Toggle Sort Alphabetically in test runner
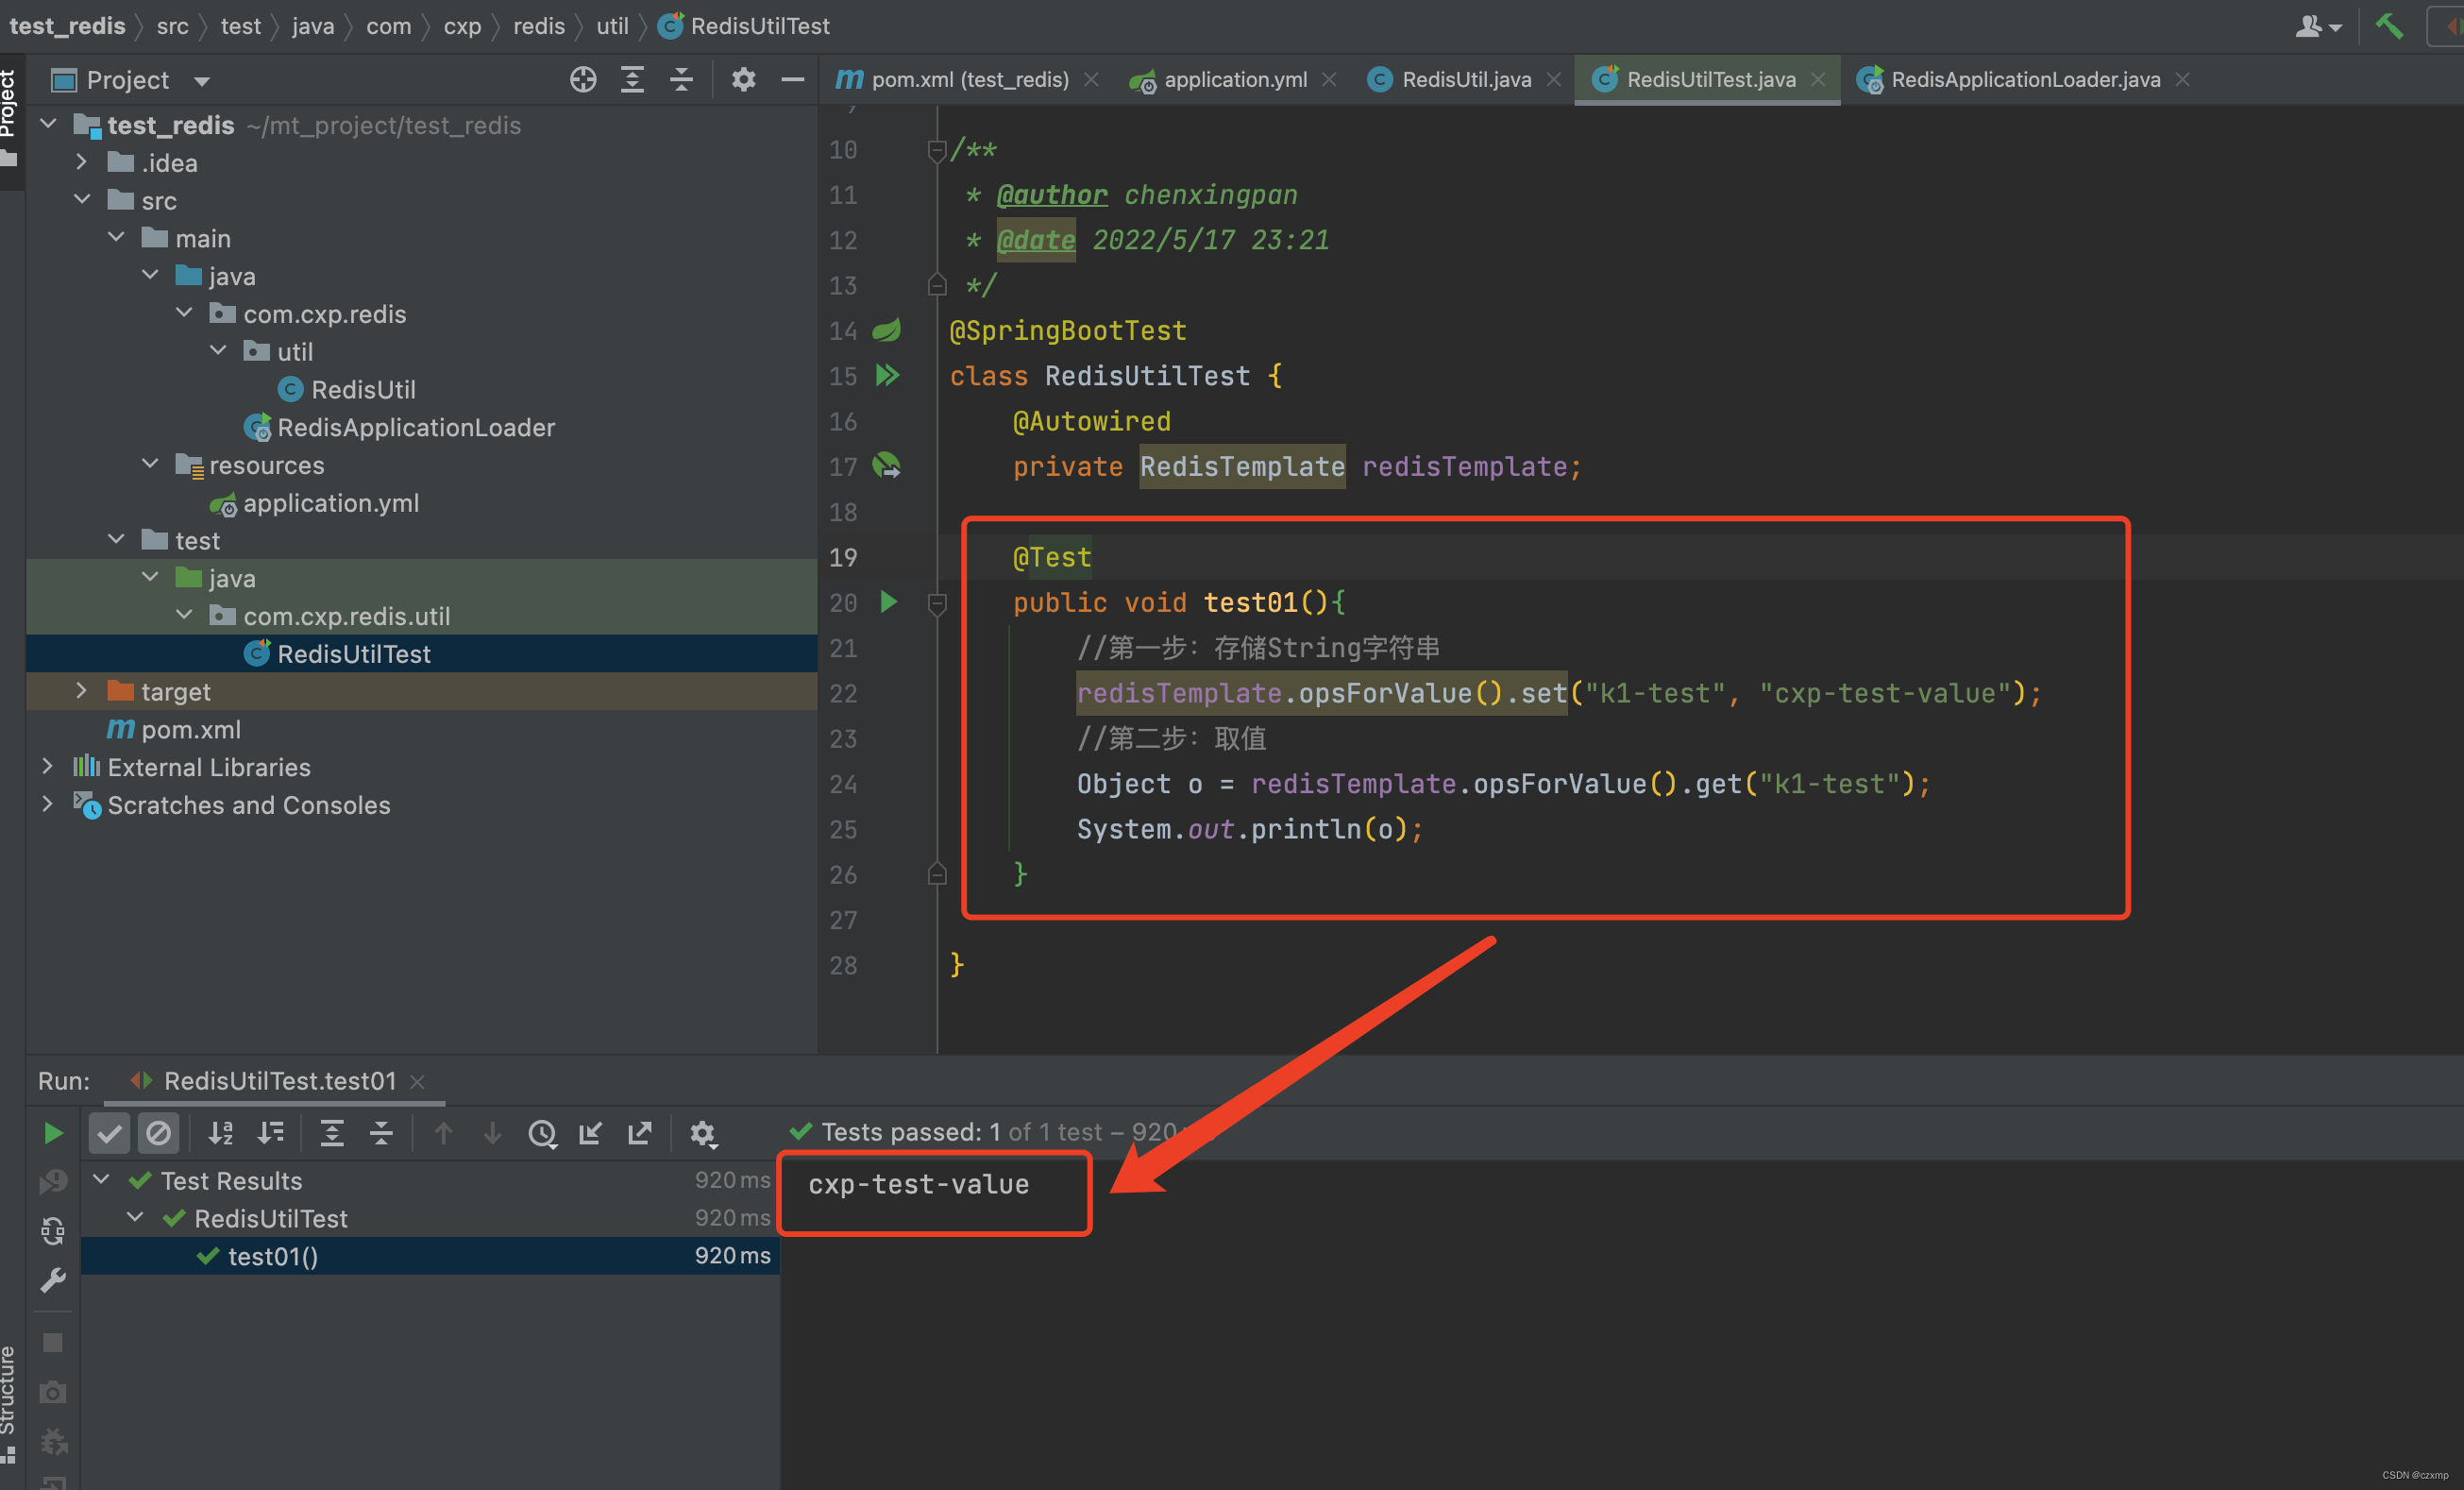Screen dimensions: 2464x1490 pyautogui.click(x=220, y=1133)
